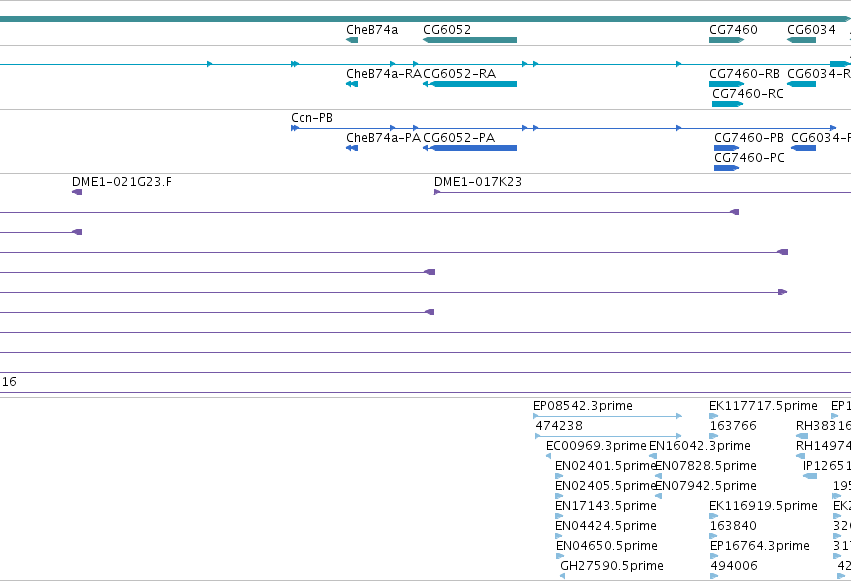
Task: Select the 163840 insertion arrow glyph
Action: click(714, 537)
